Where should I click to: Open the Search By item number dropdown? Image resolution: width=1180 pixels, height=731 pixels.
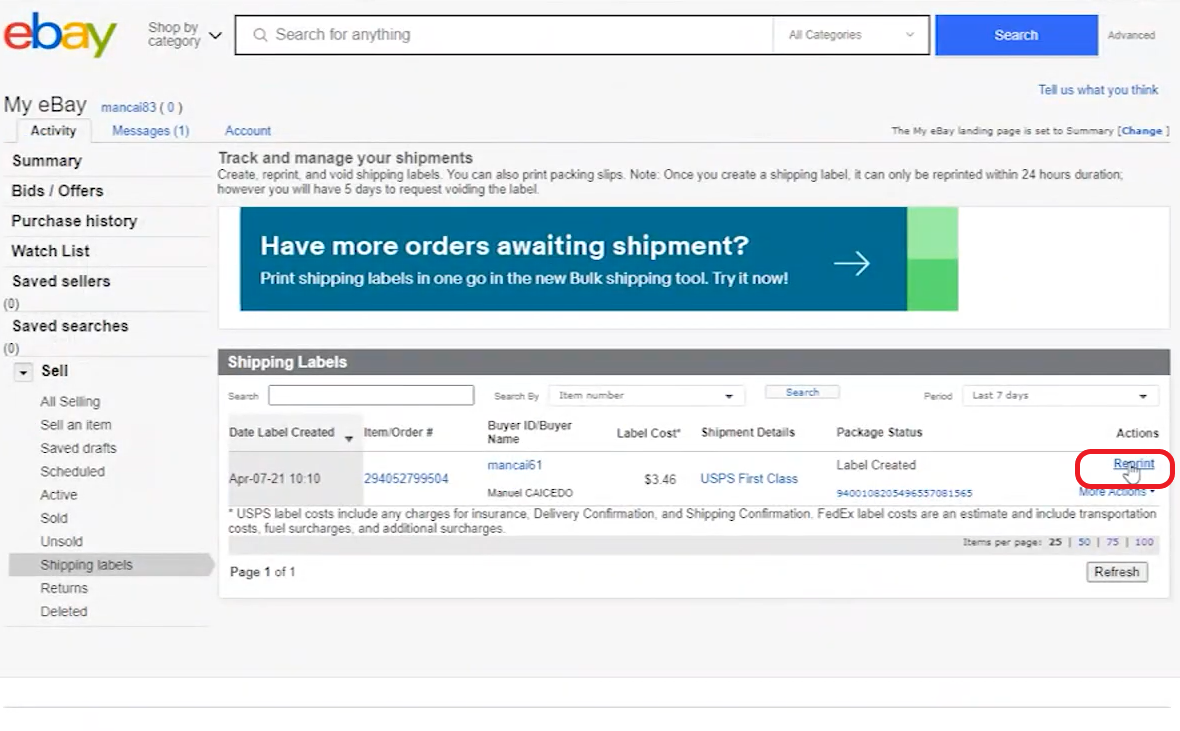[646, 395]
